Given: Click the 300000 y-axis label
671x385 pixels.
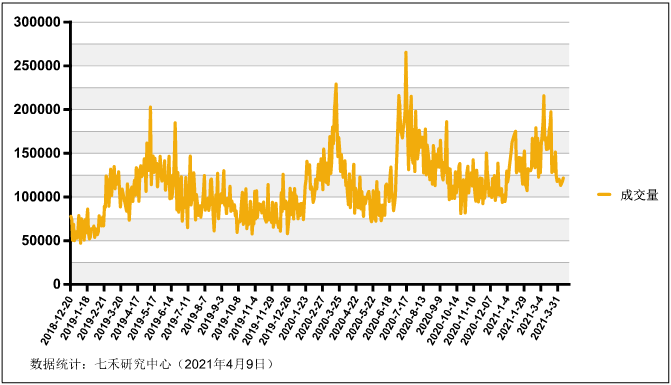Looking at the screenshot, I should (x=37, y=22).
